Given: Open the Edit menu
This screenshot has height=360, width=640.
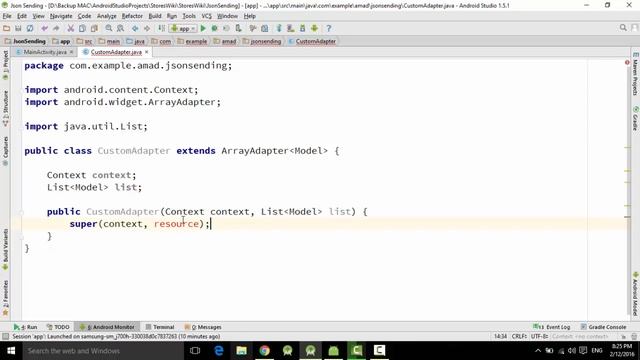Looking at the screenshot, I should coord(22,16).
